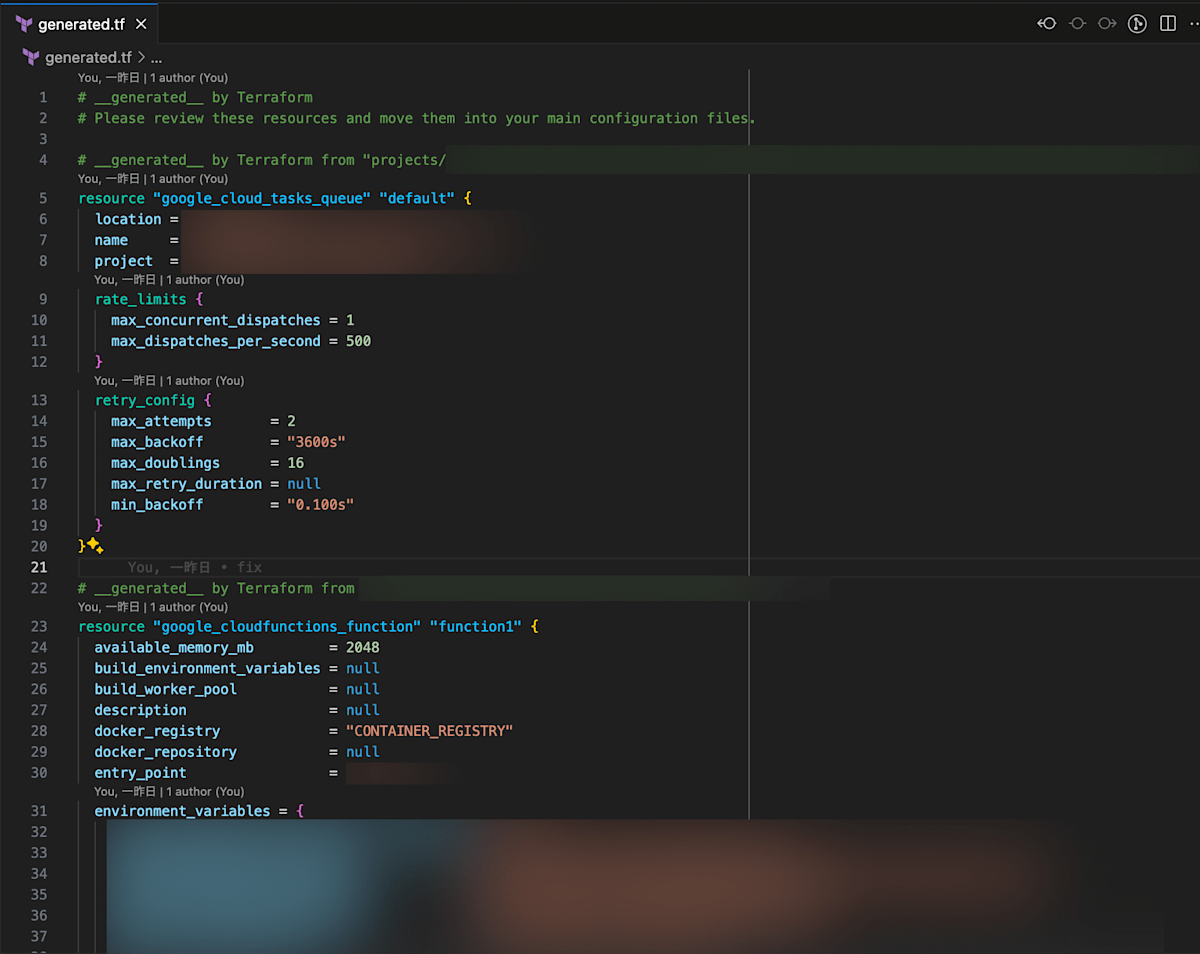Click line number 31 in the gutter
1200x954 pixels.
coord(39,811)
